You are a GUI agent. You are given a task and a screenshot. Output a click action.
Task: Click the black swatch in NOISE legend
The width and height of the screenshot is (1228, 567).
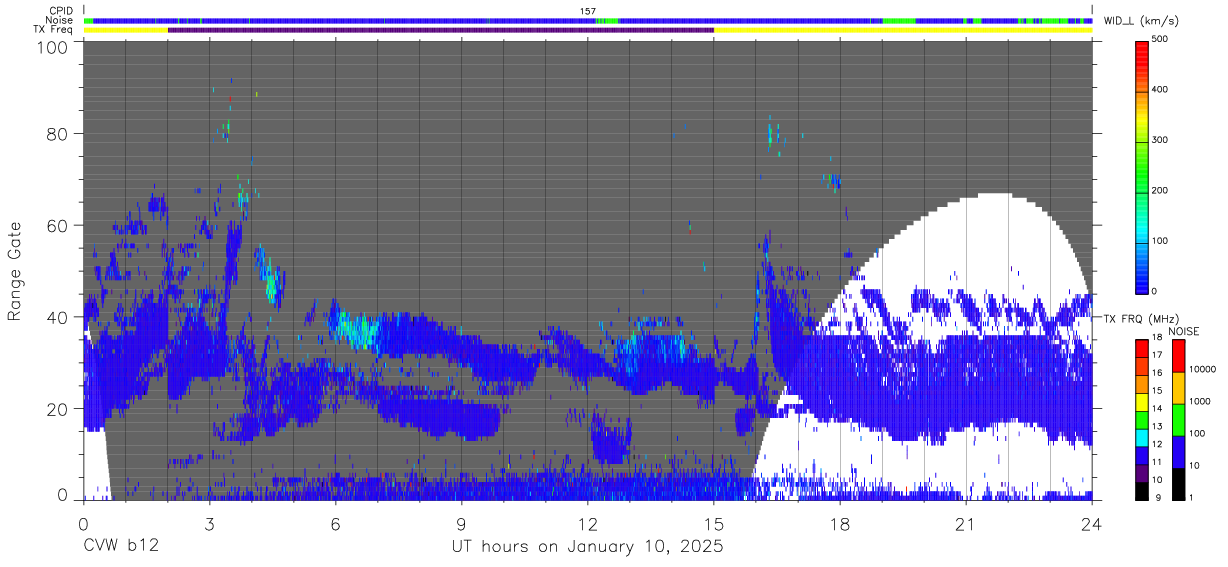tap(1177, 484)
